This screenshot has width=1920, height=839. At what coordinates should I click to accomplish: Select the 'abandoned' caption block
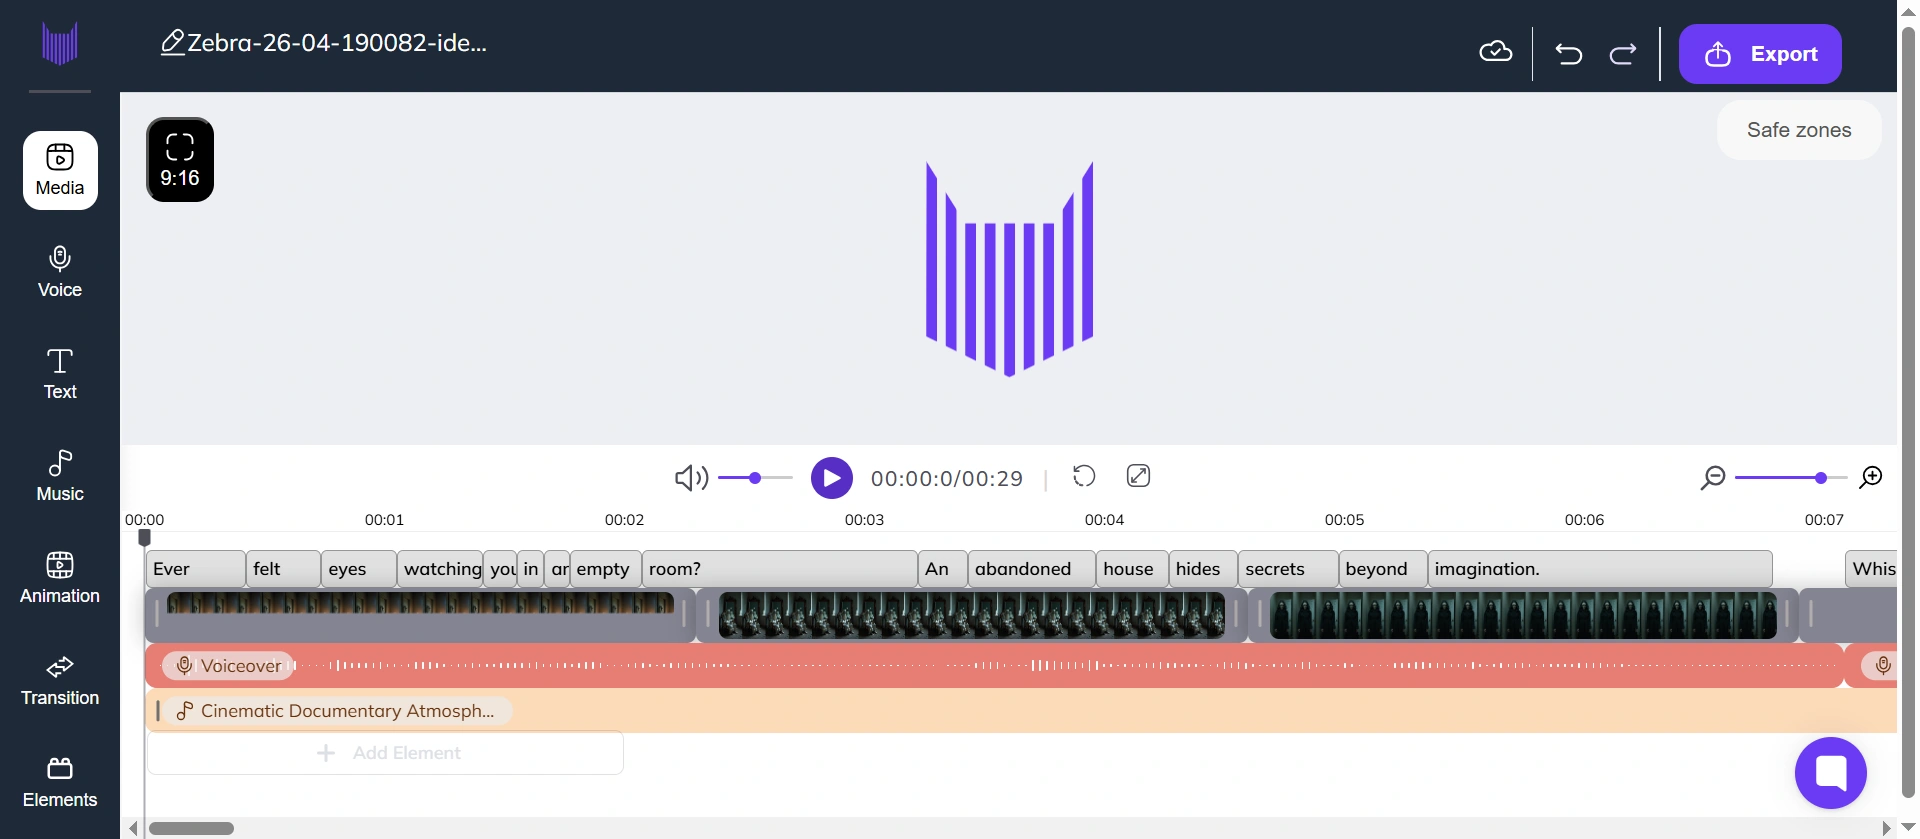[1032, 569]
